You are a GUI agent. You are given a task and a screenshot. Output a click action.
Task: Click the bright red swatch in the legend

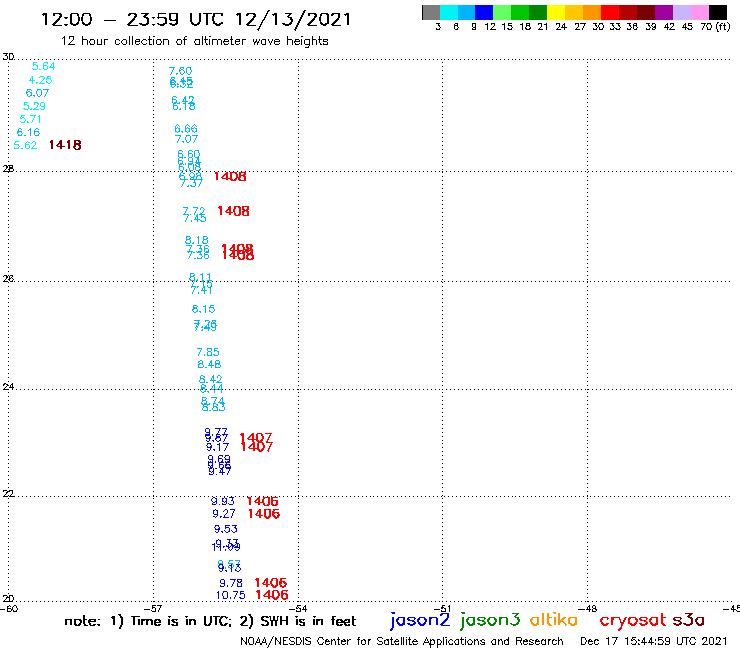click(x=610, y=12)
